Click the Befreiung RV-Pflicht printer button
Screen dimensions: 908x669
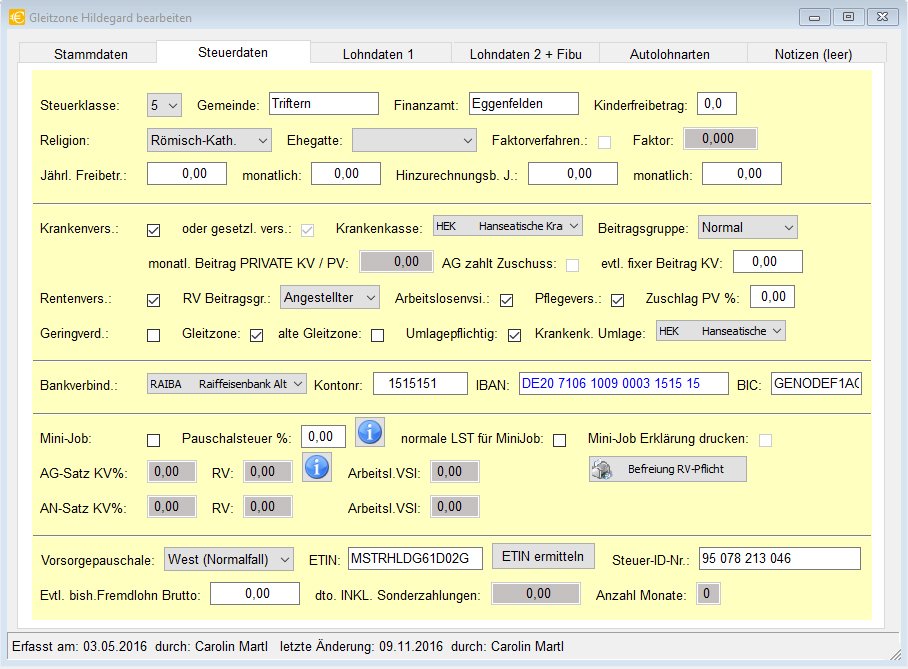[667, 469]
